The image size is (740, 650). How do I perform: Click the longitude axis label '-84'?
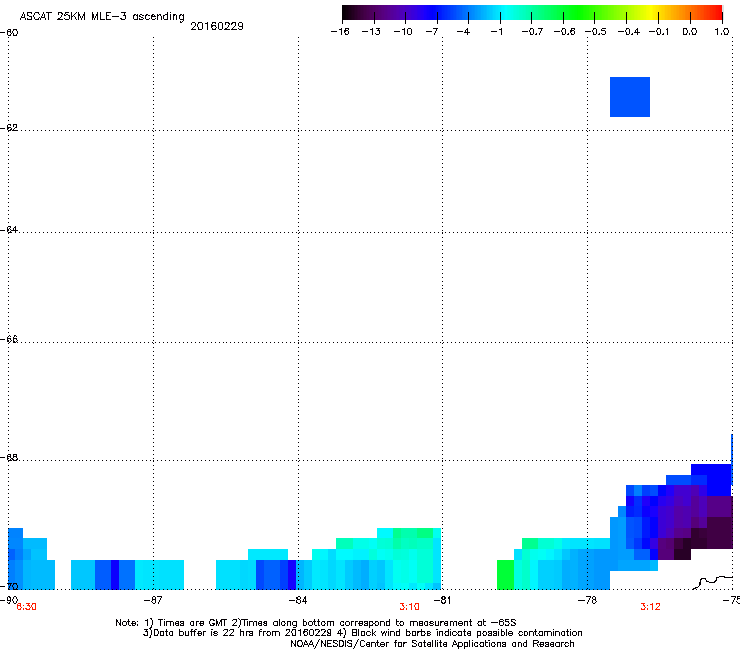[298, 600]
